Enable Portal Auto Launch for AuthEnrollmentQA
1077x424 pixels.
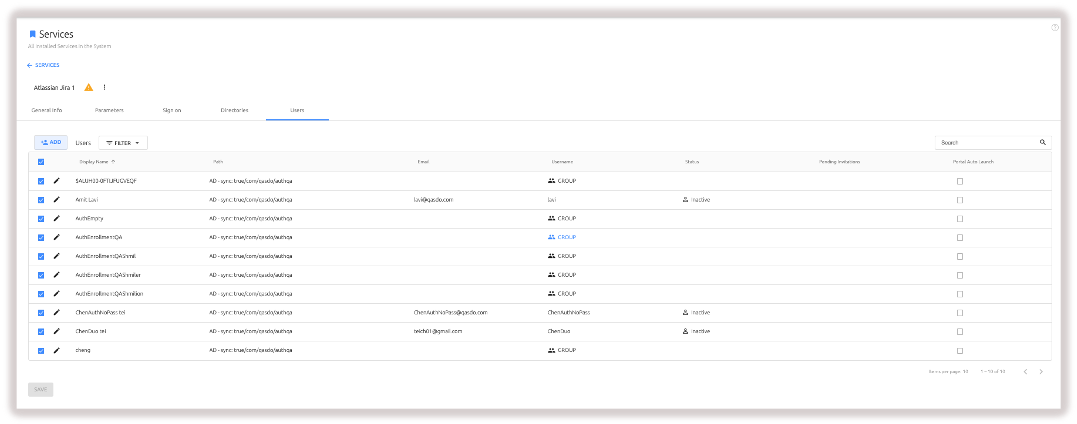(x=960, y=237)
